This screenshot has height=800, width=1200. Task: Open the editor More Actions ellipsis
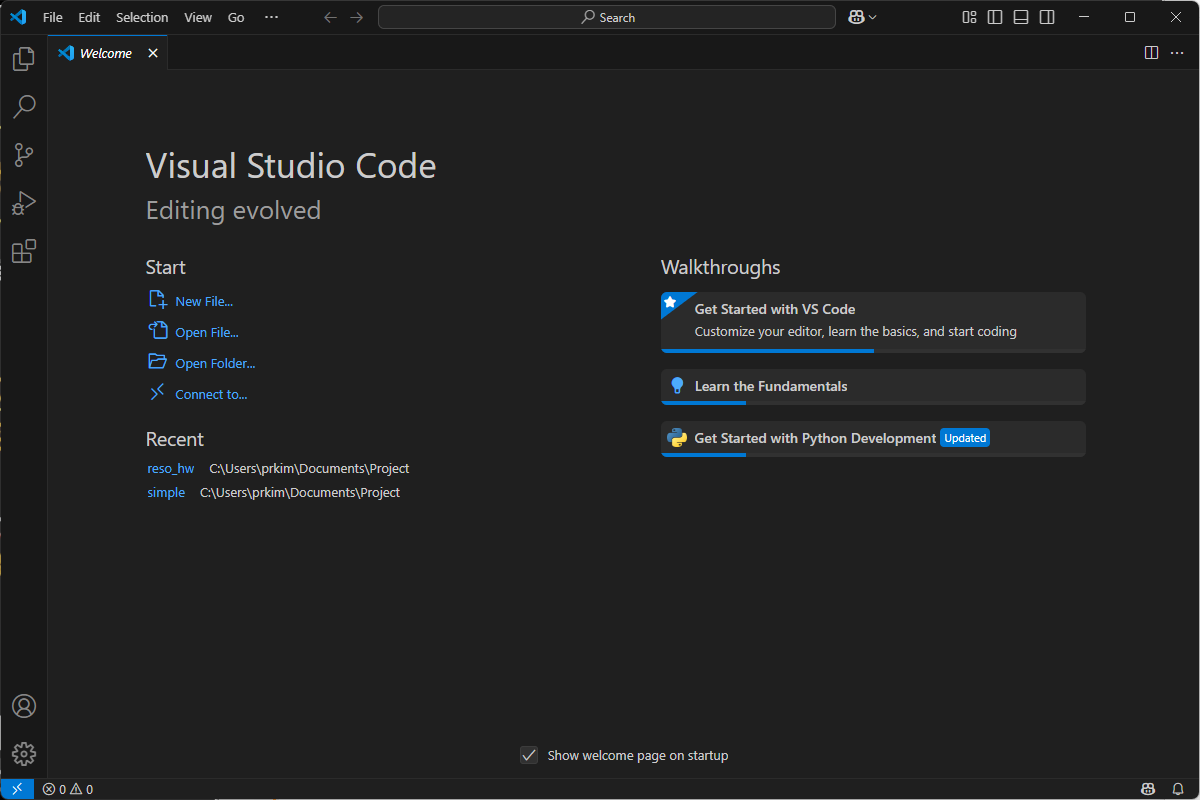click(1177, 53)
